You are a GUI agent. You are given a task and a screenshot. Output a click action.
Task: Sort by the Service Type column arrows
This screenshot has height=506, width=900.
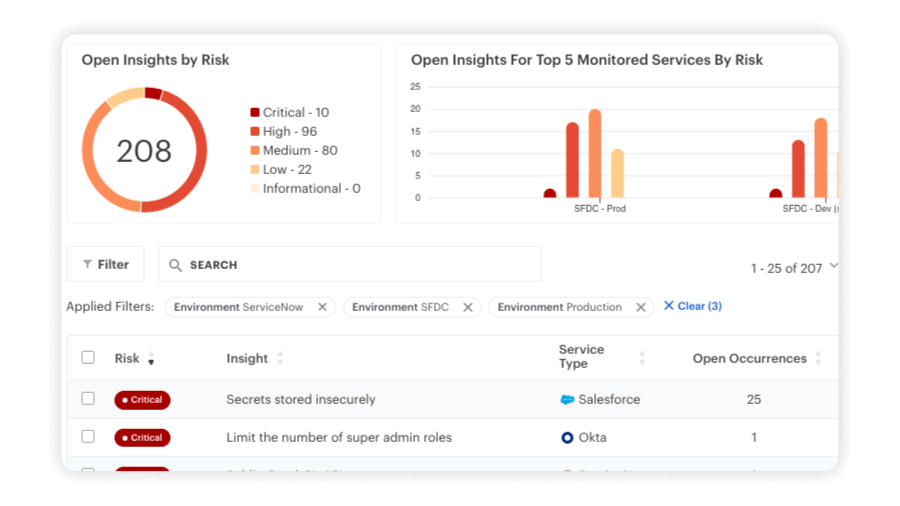642,359
